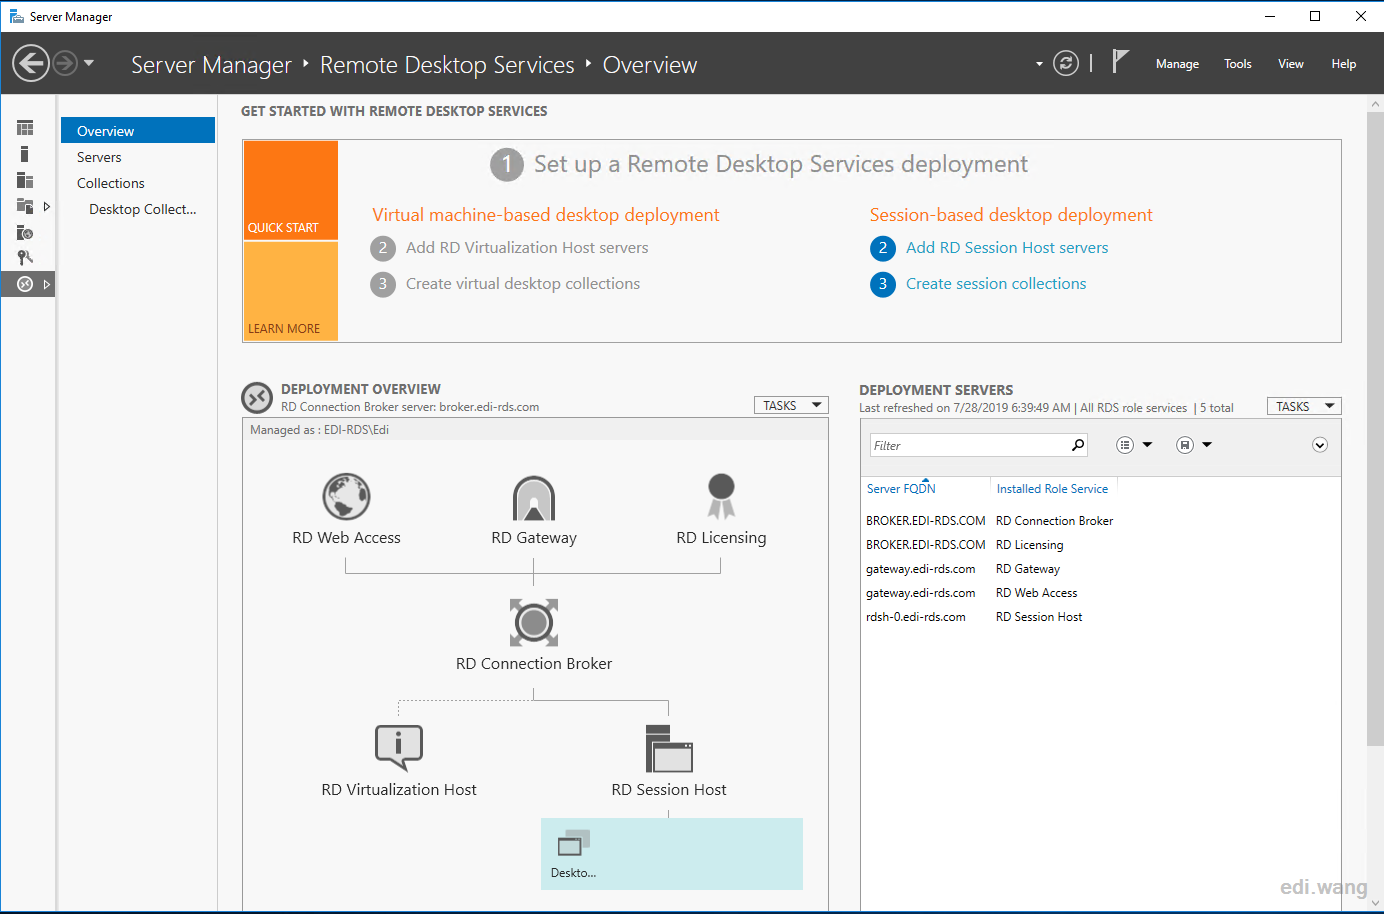1384x914 pixels.
Task: Open the Manage menu
Action: (x=1177, y=64)
